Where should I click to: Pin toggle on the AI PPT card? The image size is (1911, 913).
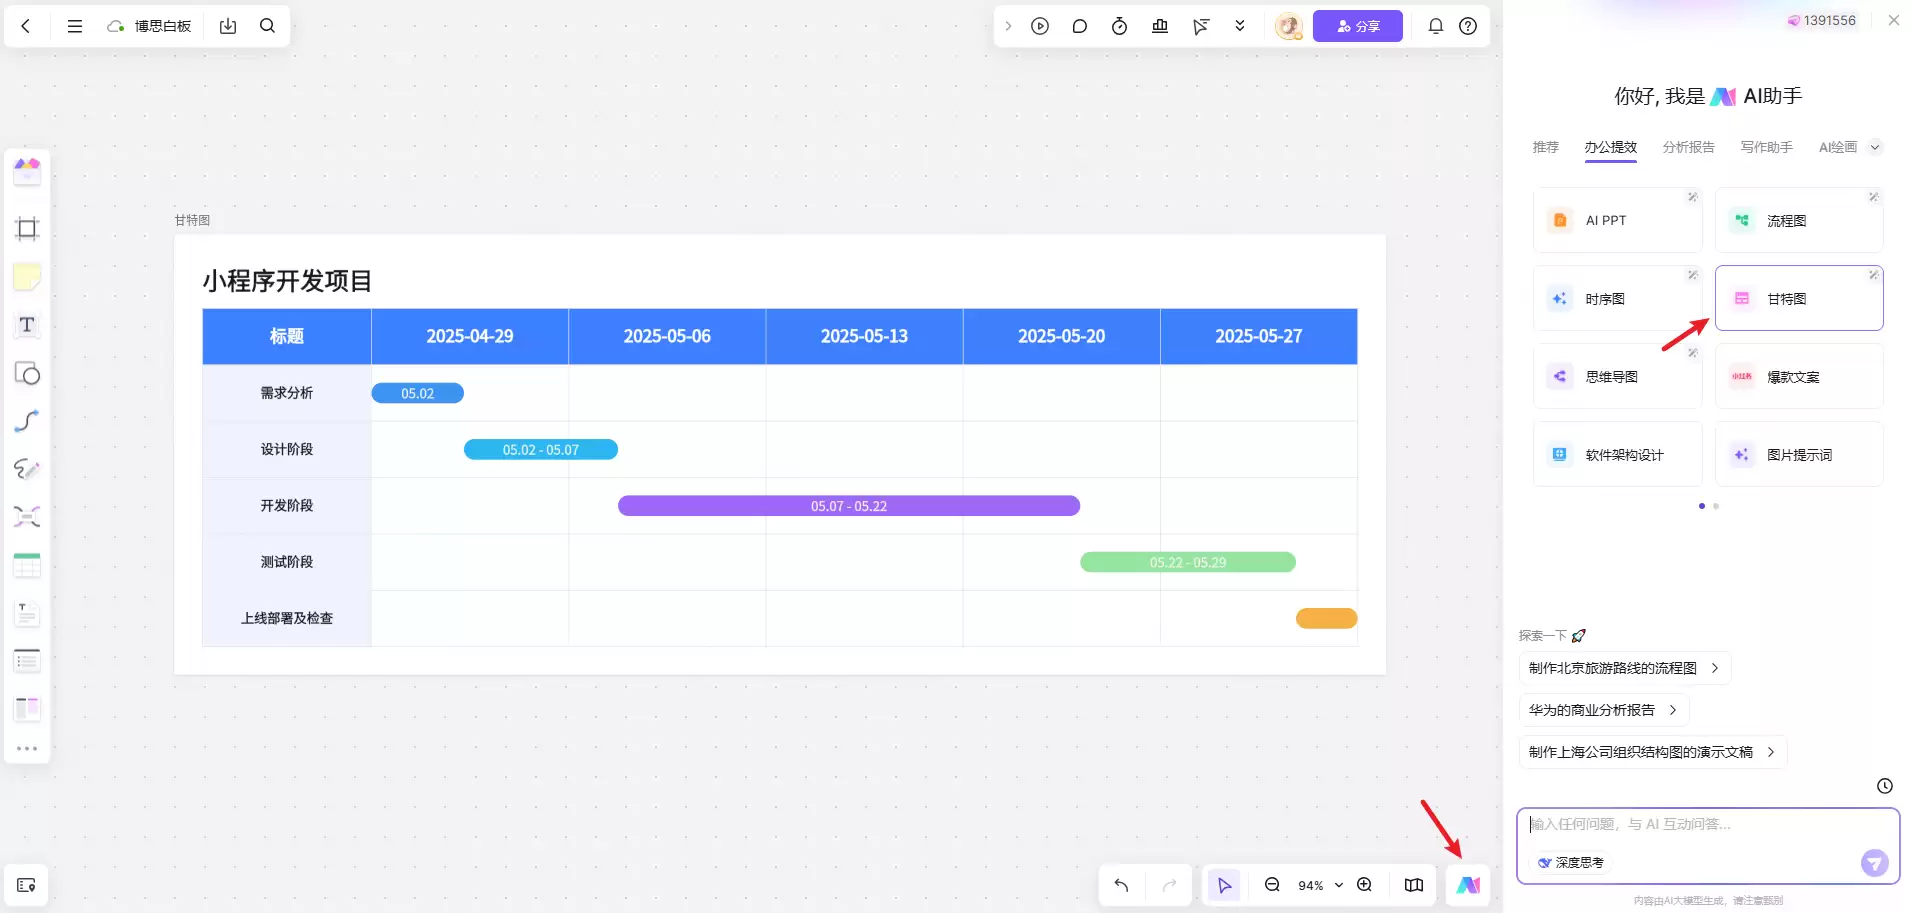1692,197
